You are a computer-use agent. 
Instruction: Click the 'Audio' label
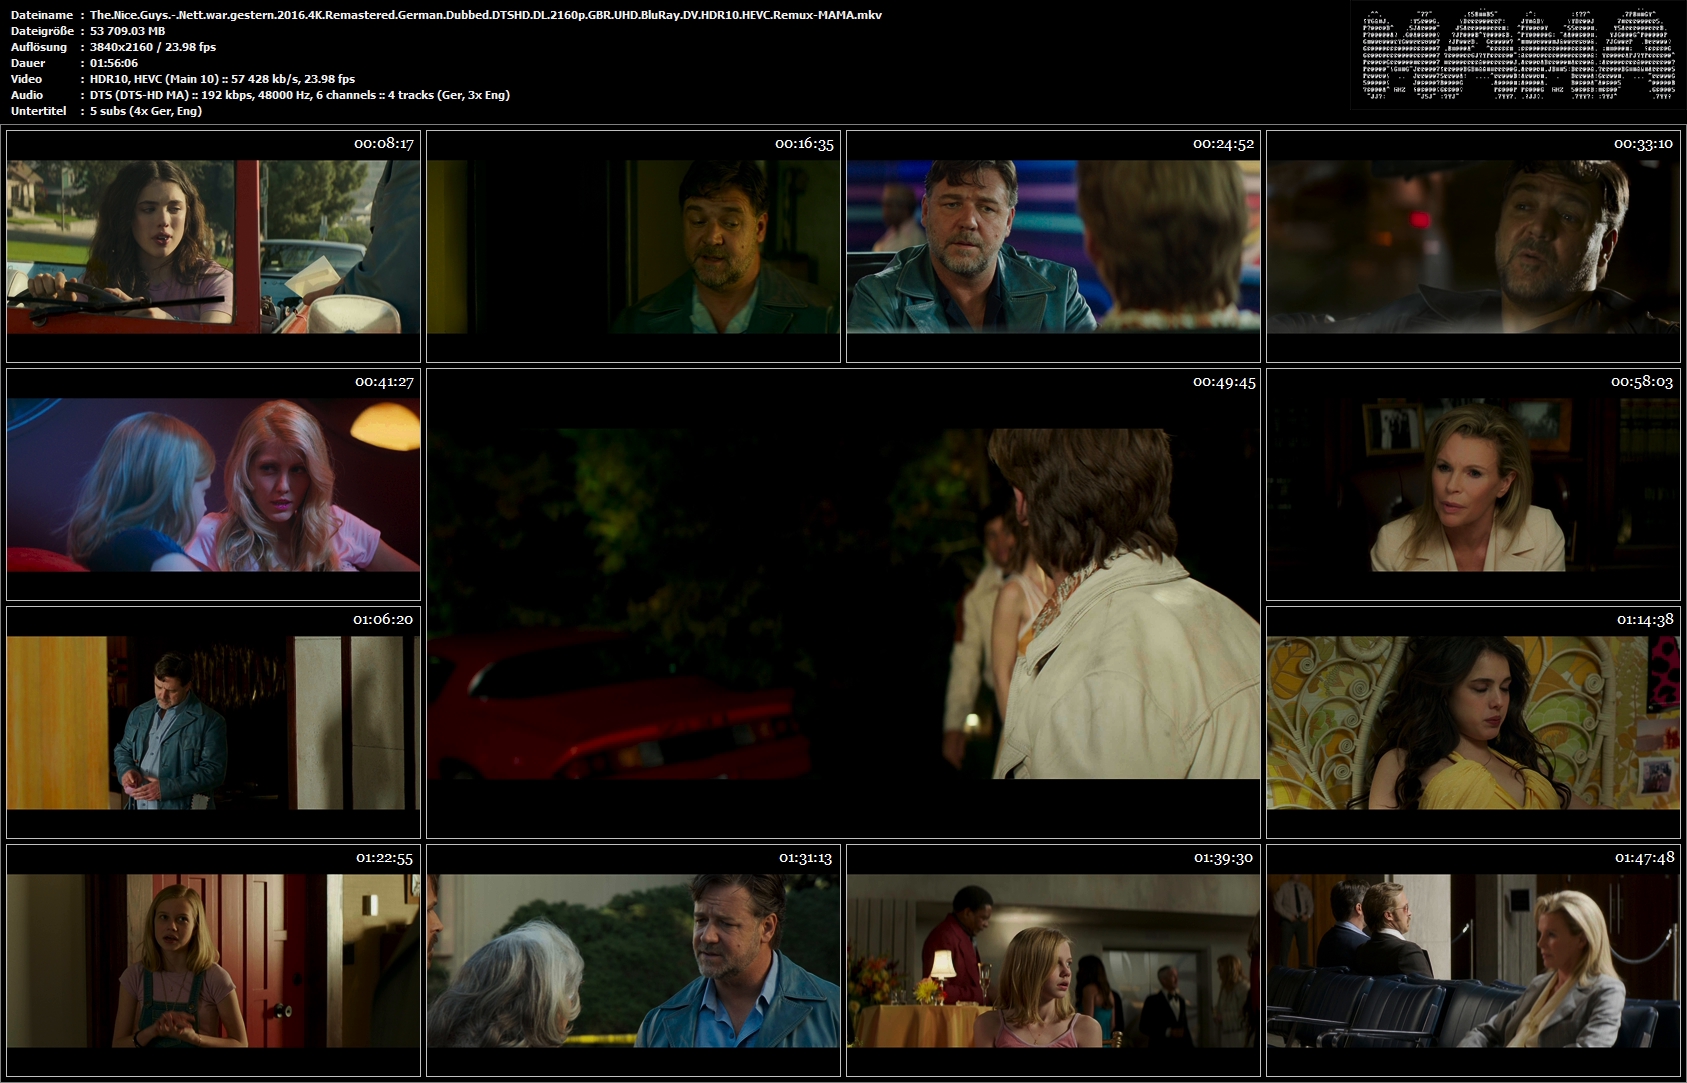pos(27,95)
